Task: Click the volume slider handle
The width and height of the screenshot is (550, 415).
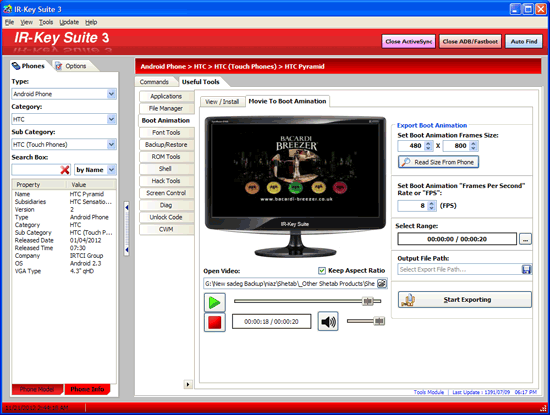Action: [379, 321]
